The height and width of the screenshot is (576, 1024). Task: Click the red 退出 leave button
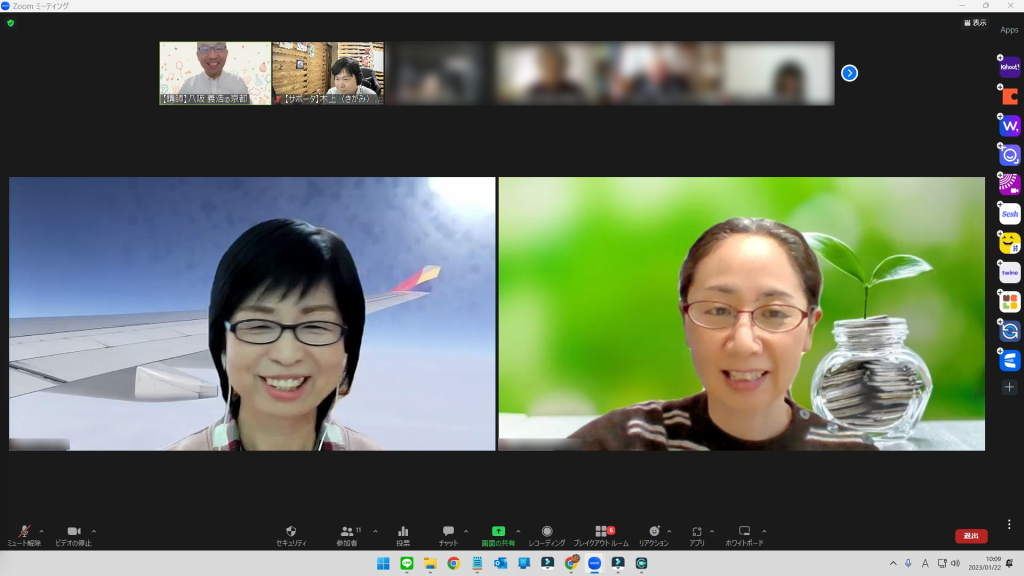(x=971, y=536)
